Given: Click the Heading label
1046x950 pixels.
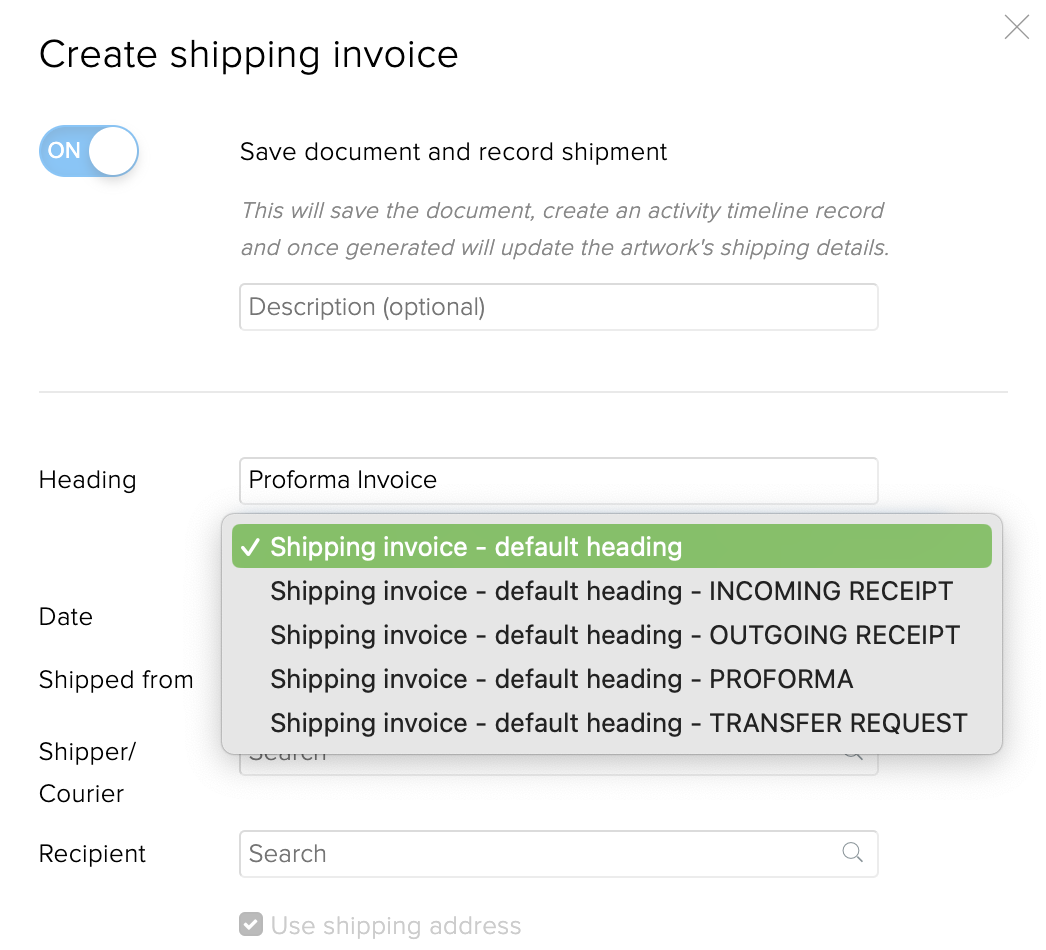Looking at the screenshot, I should (87, 480).
